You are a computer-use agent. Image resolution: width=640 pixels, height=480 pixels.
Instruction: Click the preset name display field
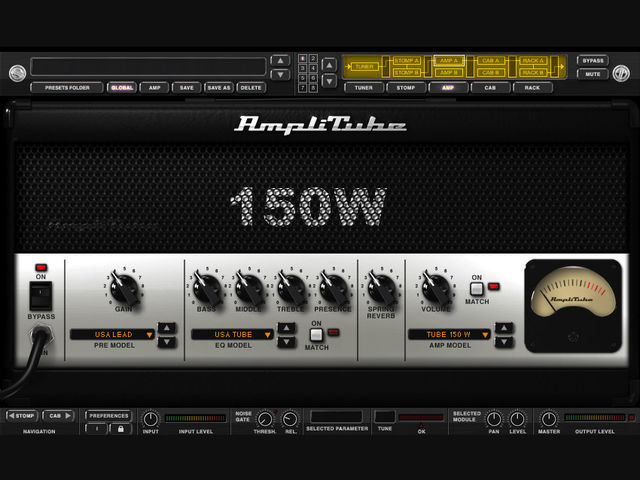click(x=148, y=67)
